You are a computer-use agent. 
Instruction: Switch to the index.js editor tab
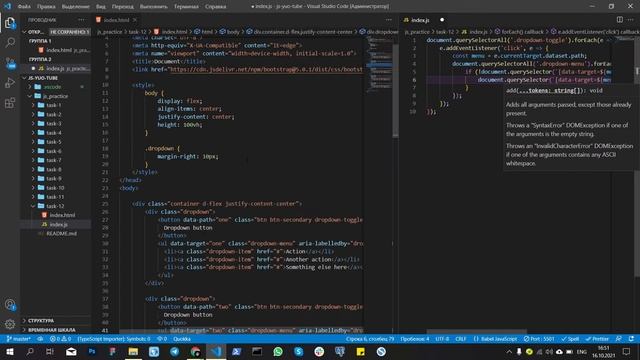420,20
